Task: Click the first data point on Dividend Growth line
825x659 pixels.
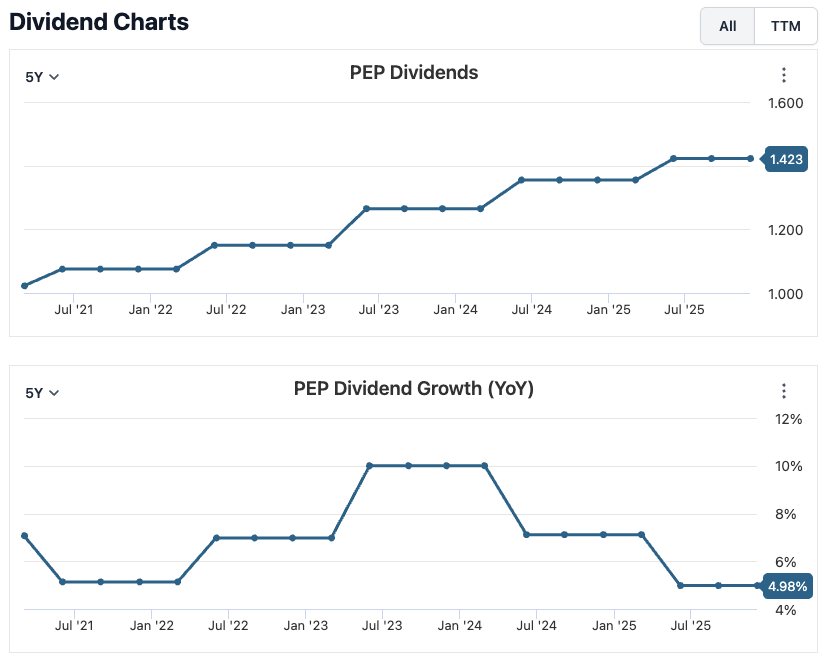Action: click(24, 536)
